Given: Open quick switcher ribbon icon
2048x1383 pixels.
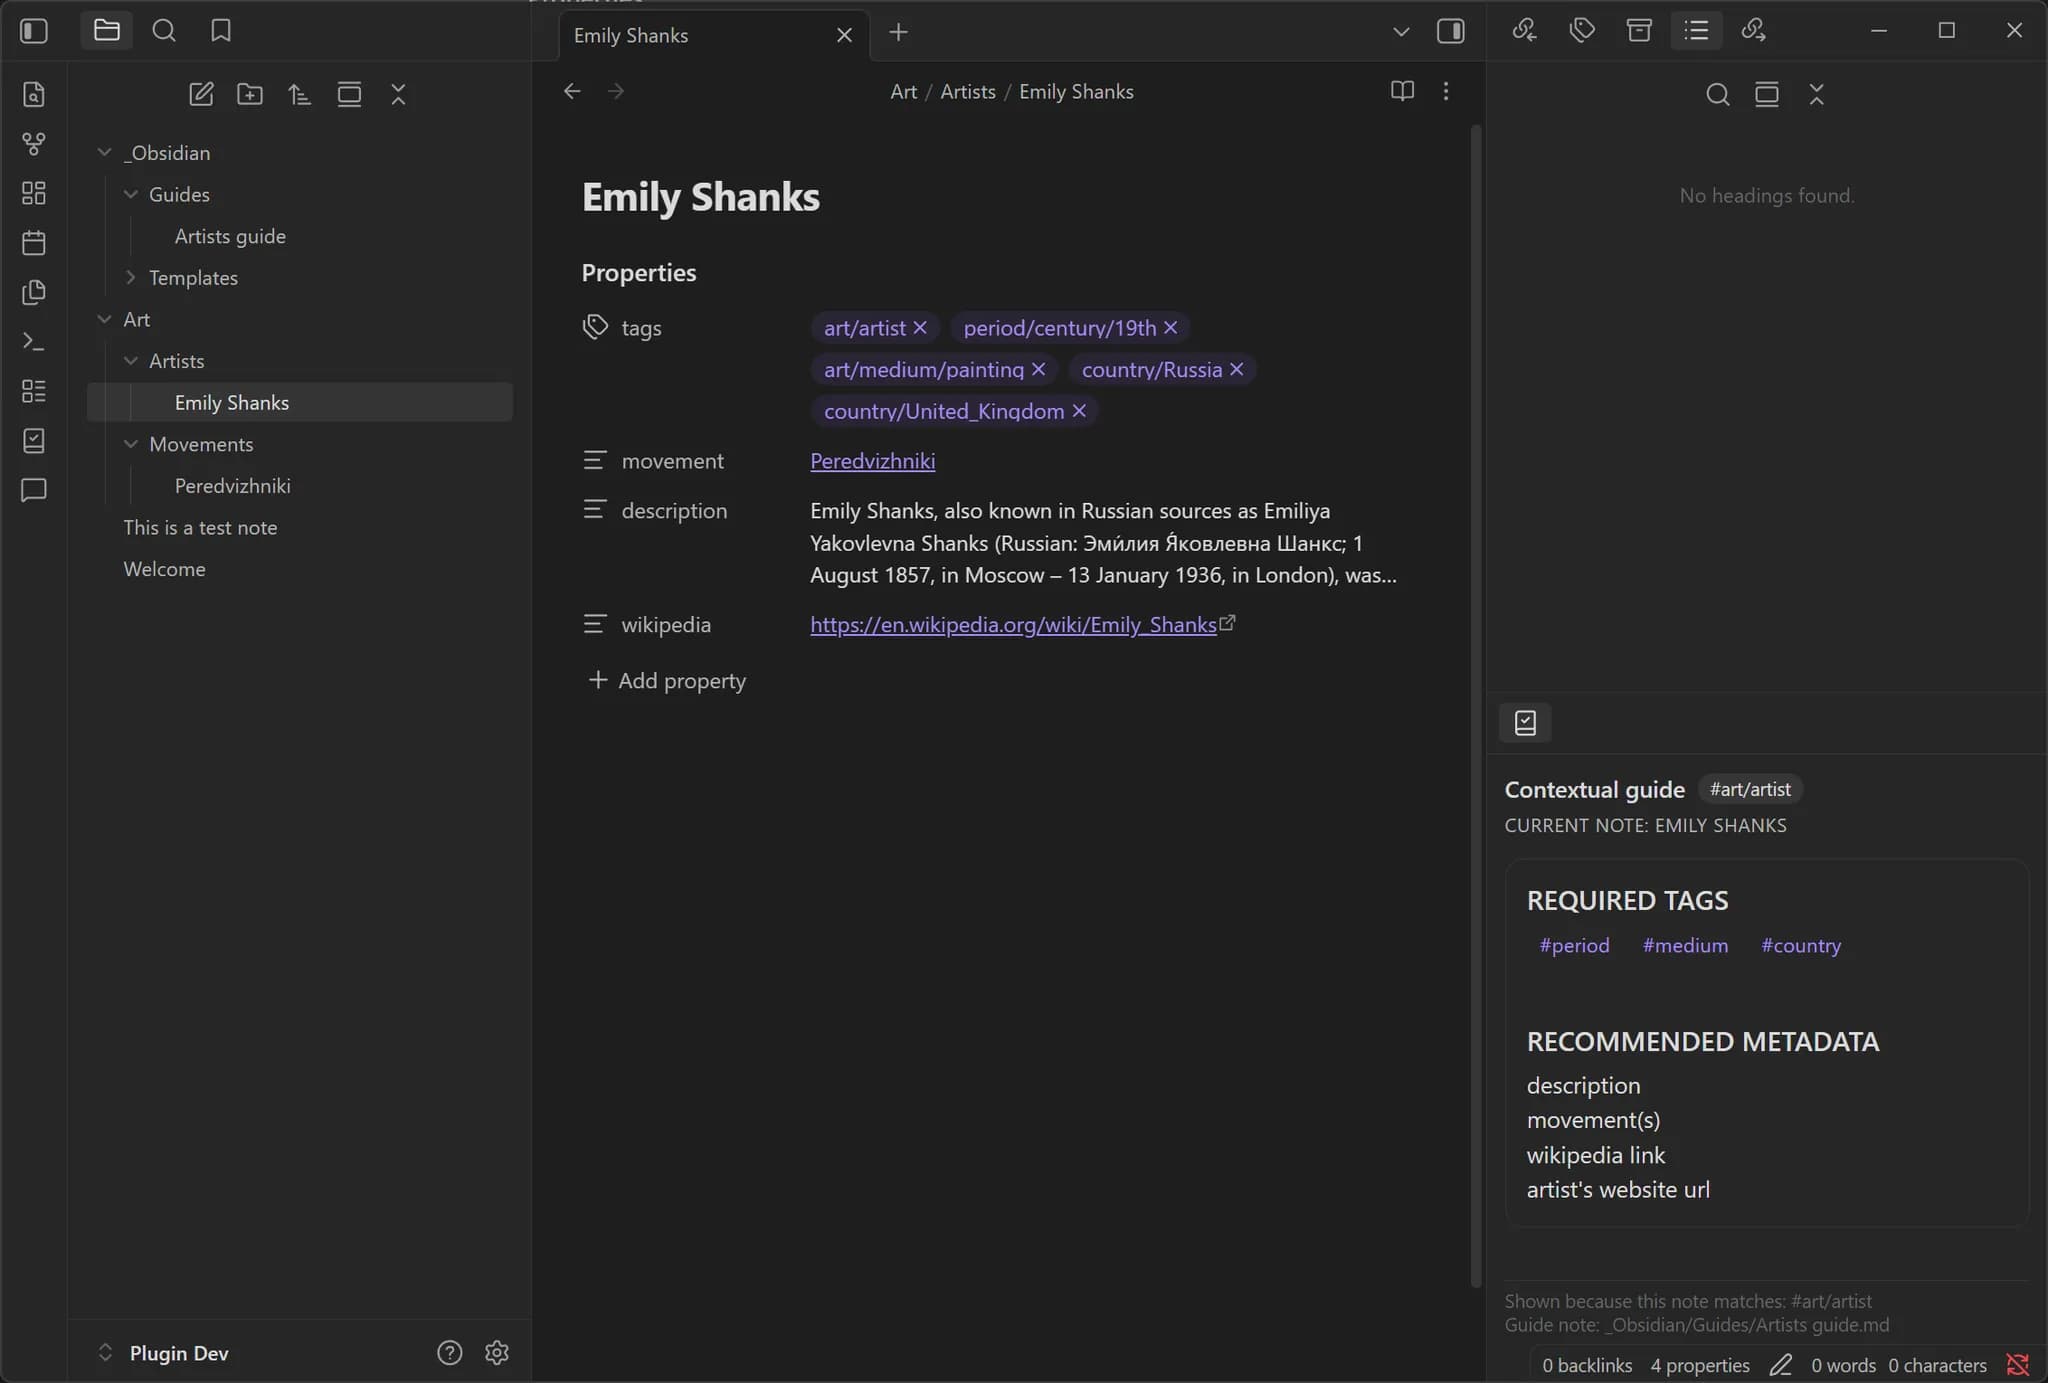Looking at the screenshot, I should [34, 94].
